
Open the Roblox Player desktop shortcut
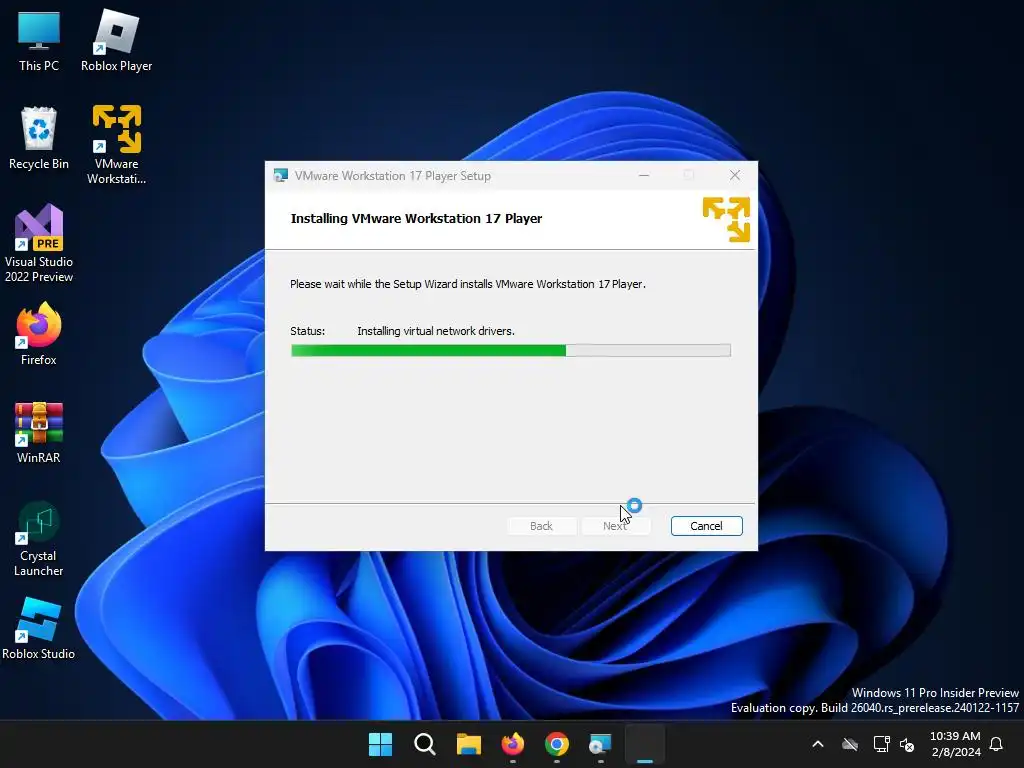(116, 40)
